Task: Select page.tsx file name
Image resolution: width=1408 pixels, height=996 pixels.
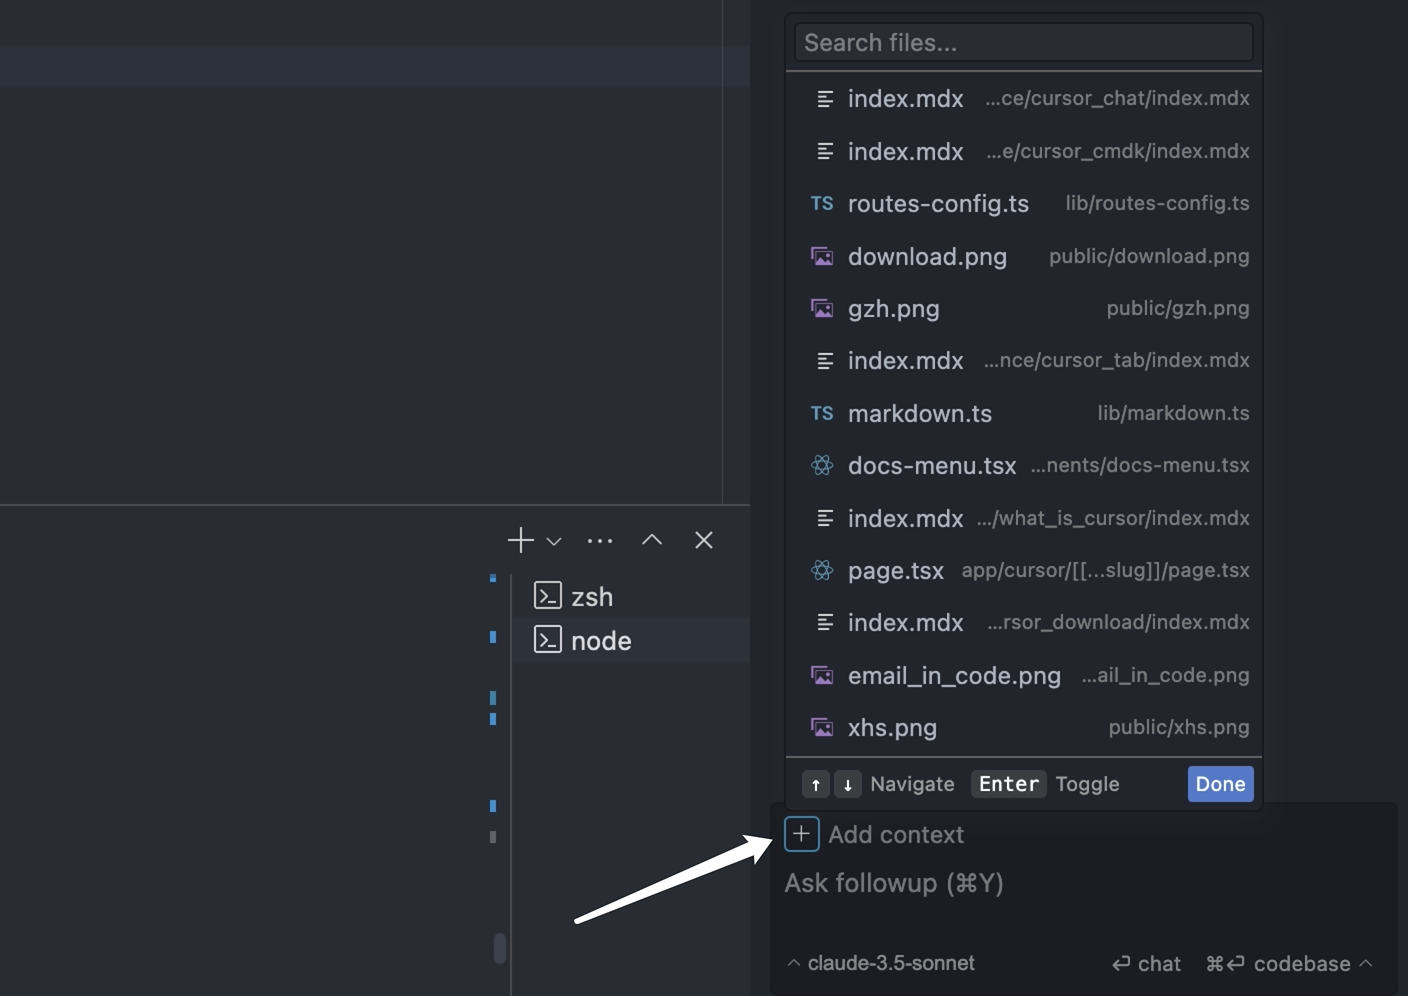Action: click(x=896, y=571)
